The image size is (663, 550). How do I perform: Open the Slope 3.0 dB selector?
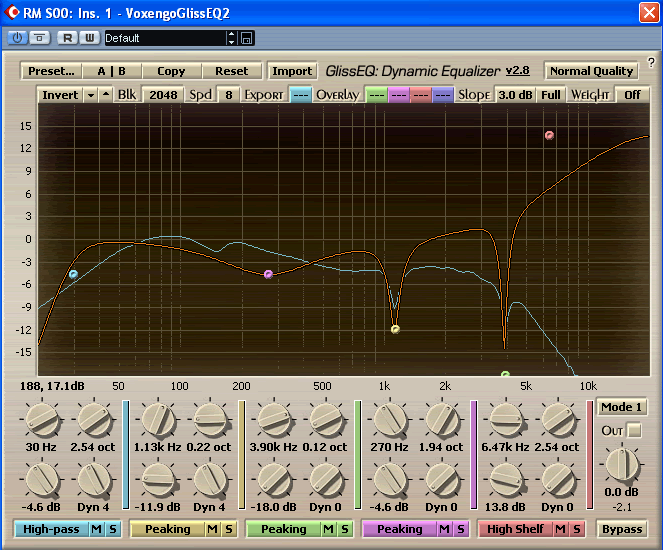point(515,95)
